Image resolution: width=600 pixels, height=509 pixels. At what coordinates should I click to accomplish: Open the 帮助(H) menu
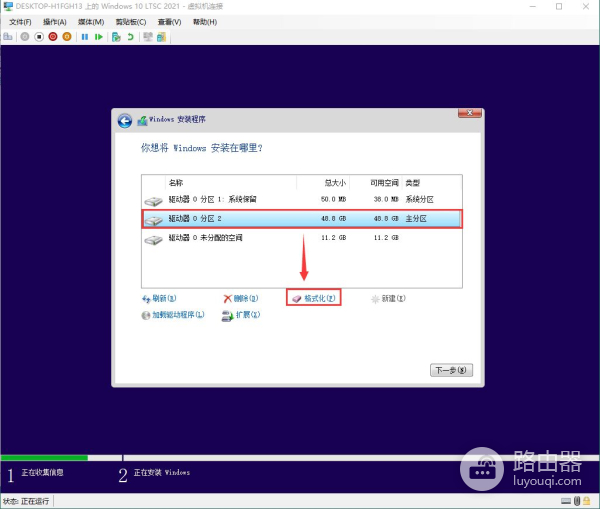205,22
